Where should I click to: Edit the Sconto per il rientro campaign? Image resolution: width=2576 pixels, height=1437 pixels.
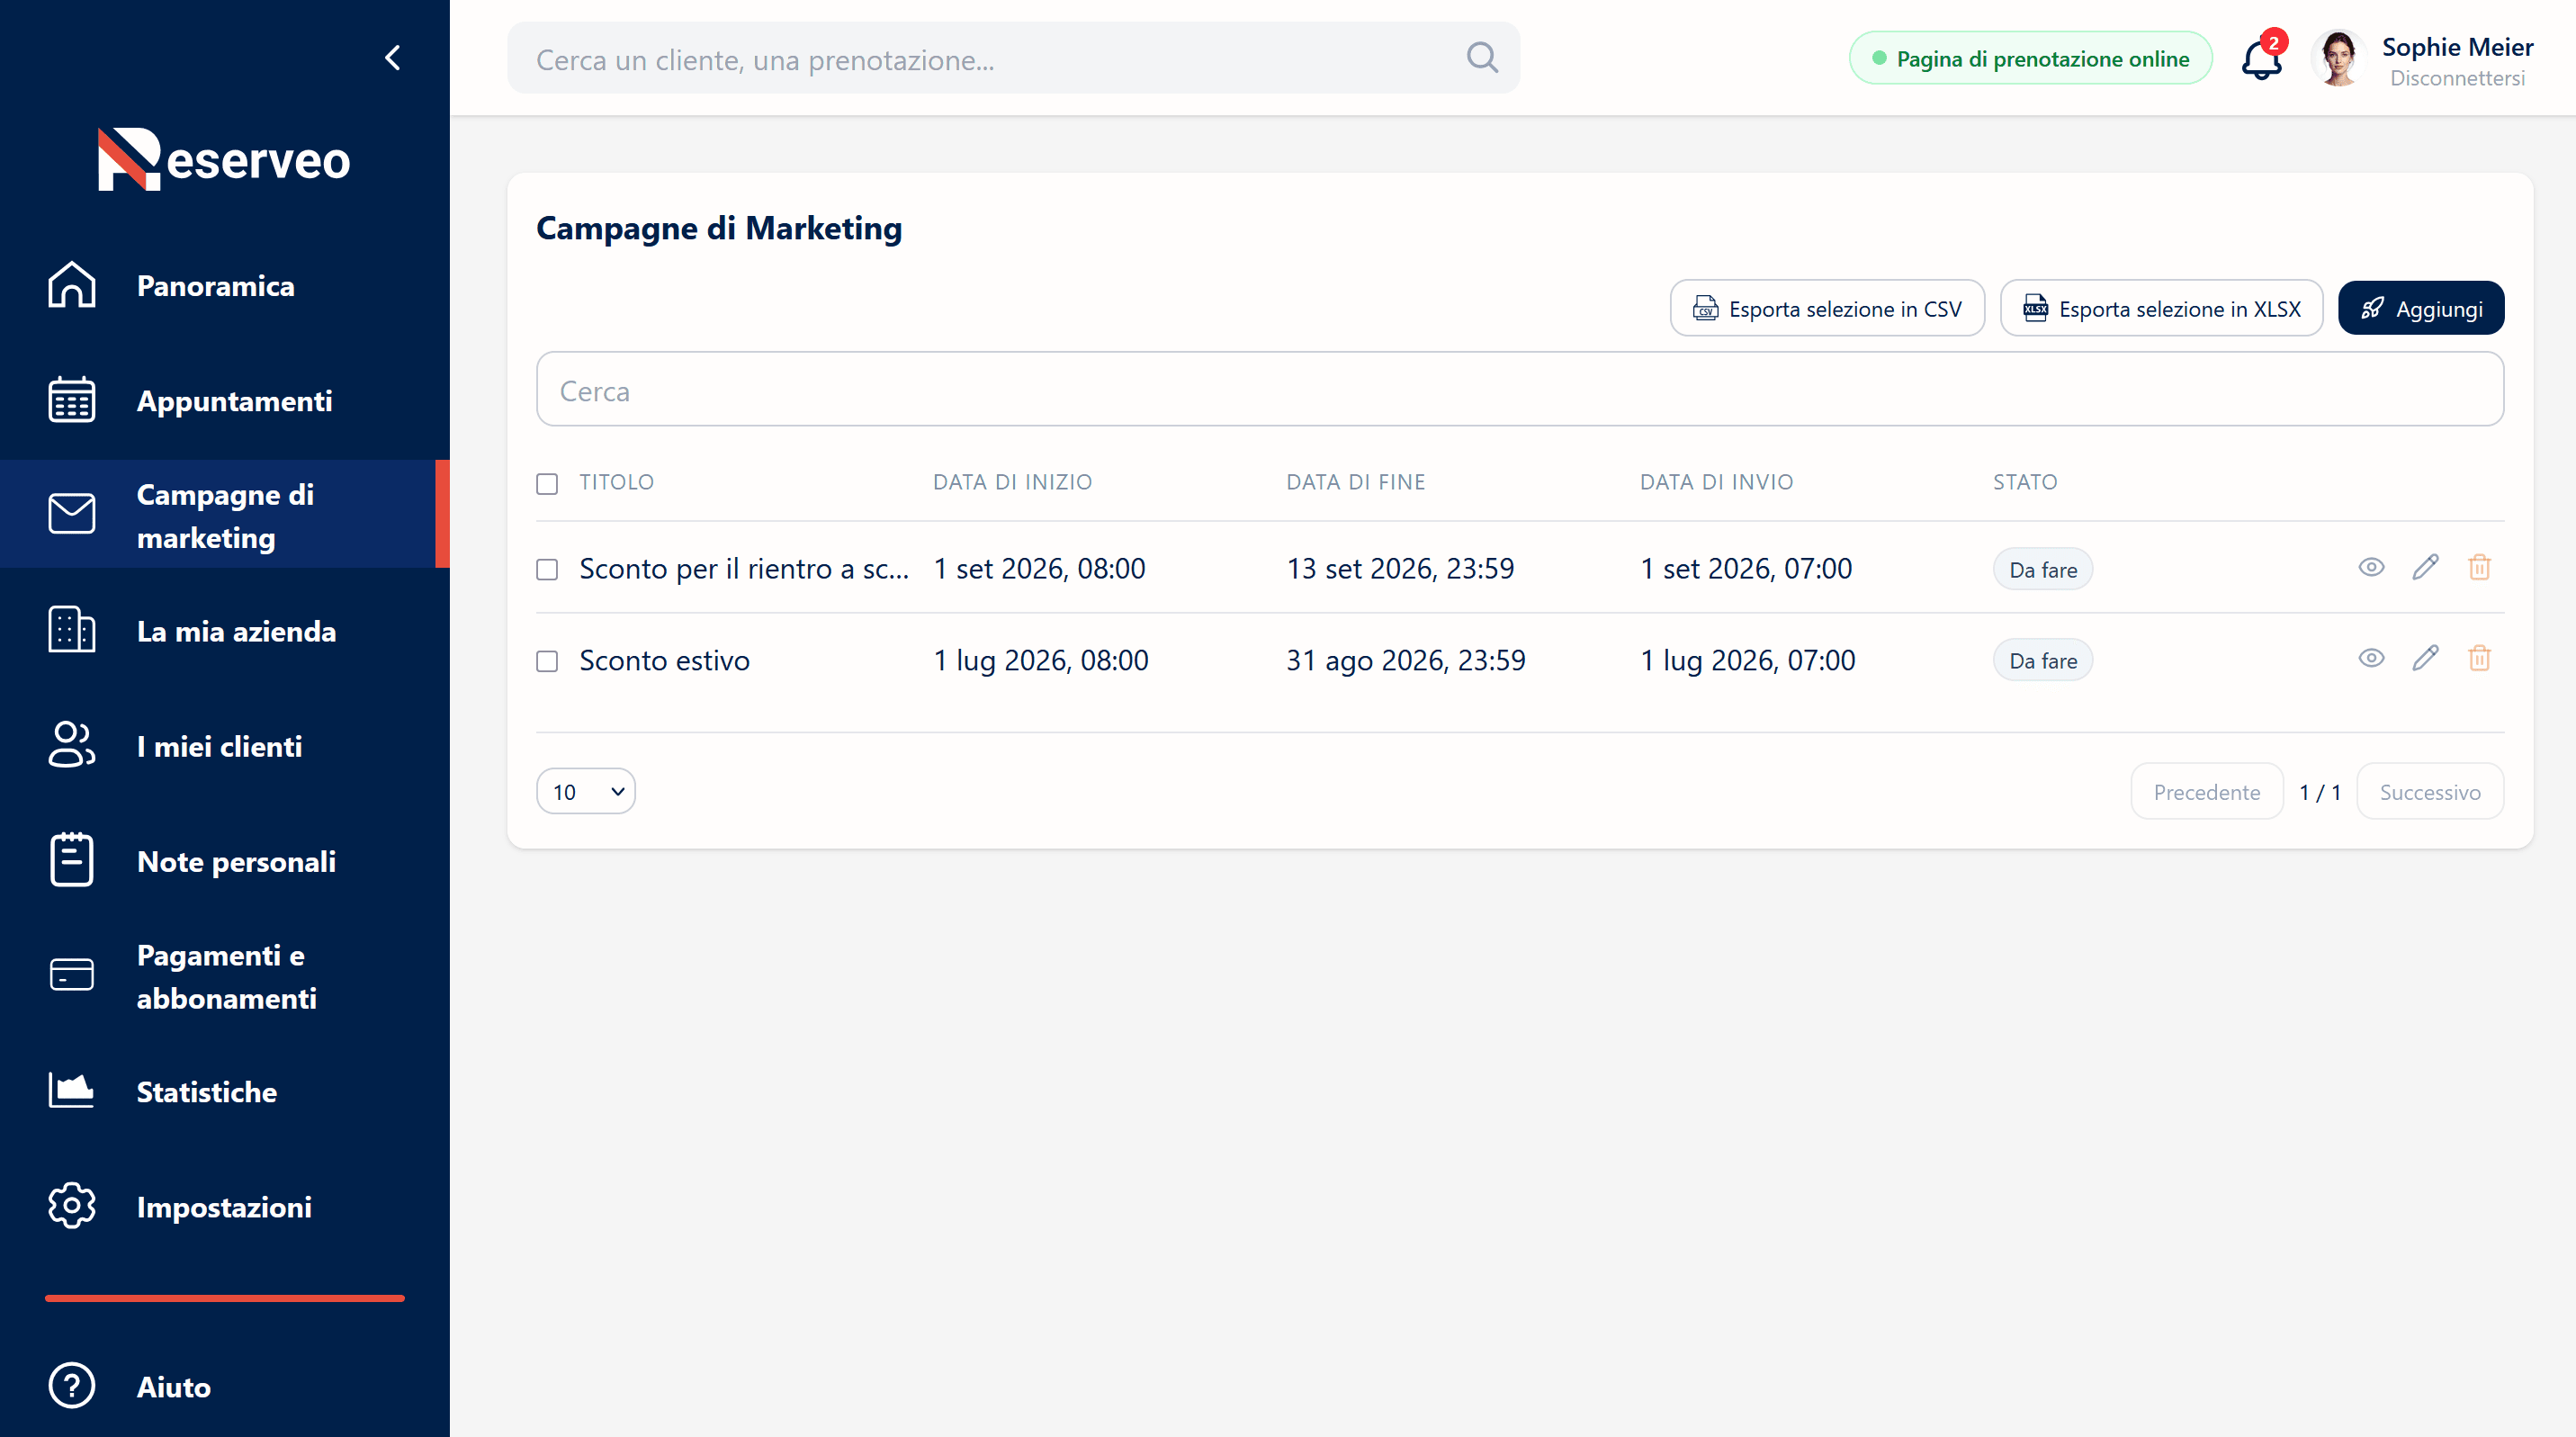[2425, 567]
